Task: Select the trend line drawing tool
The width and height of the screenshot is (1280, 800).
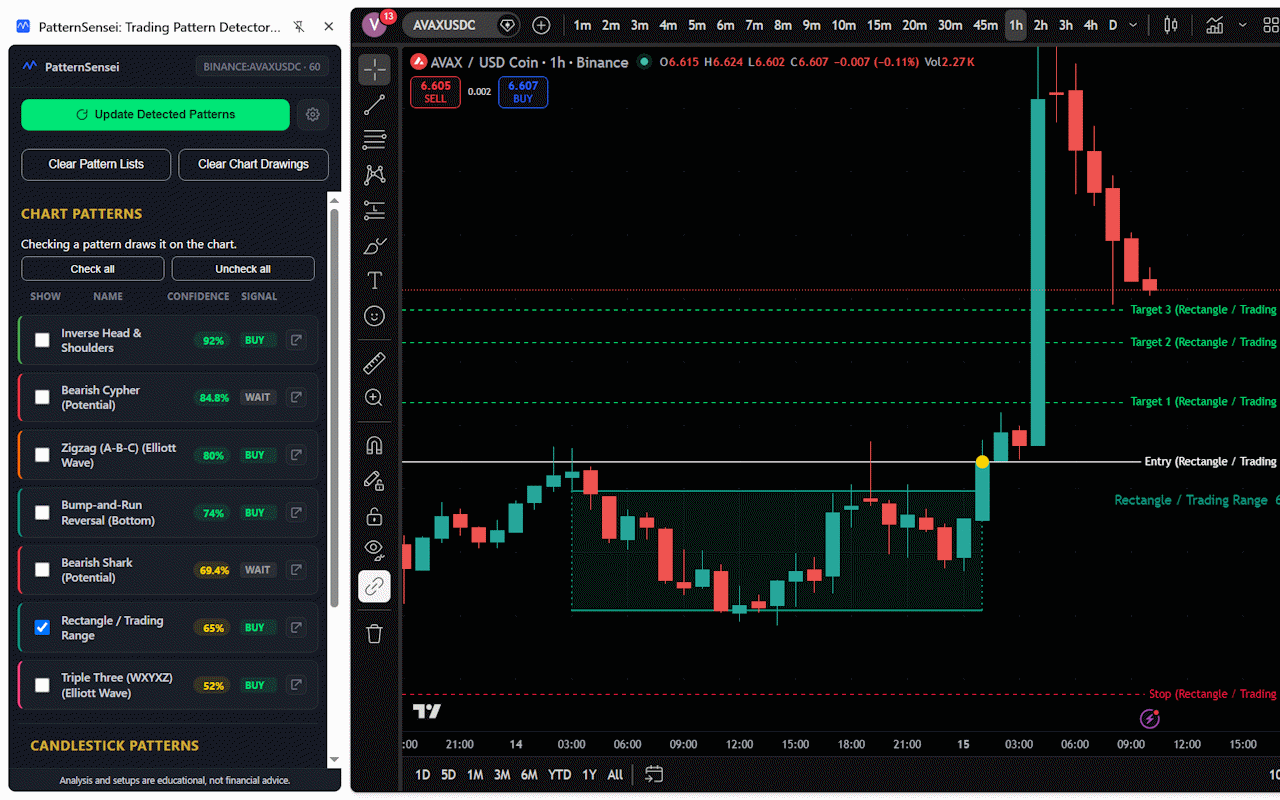Action: [374, 105]
